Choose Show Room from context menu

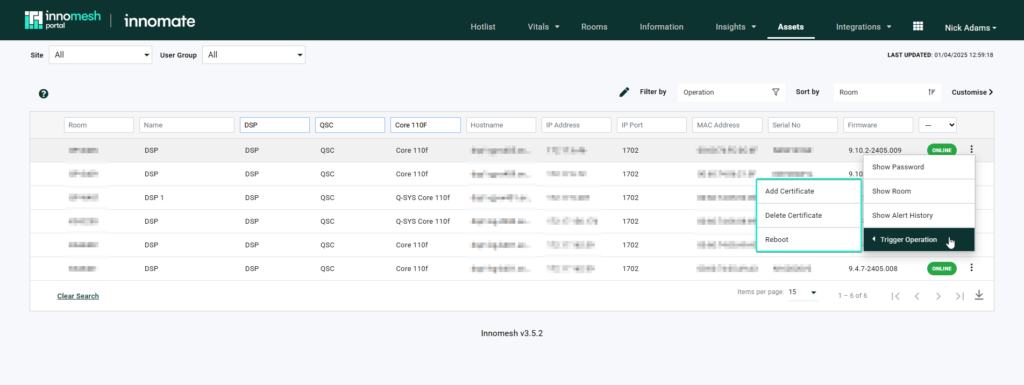(x=919, y=191)
